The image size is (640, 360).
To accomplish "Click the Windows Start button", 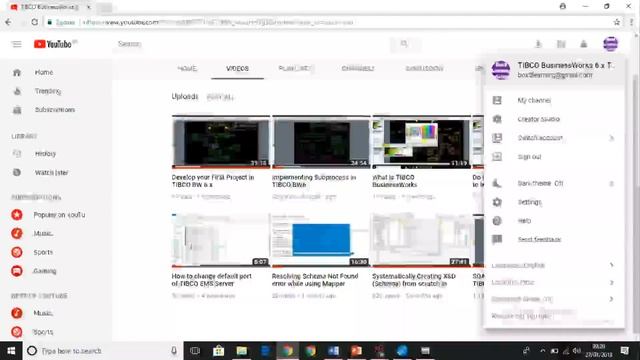I will tap(11, 351).
